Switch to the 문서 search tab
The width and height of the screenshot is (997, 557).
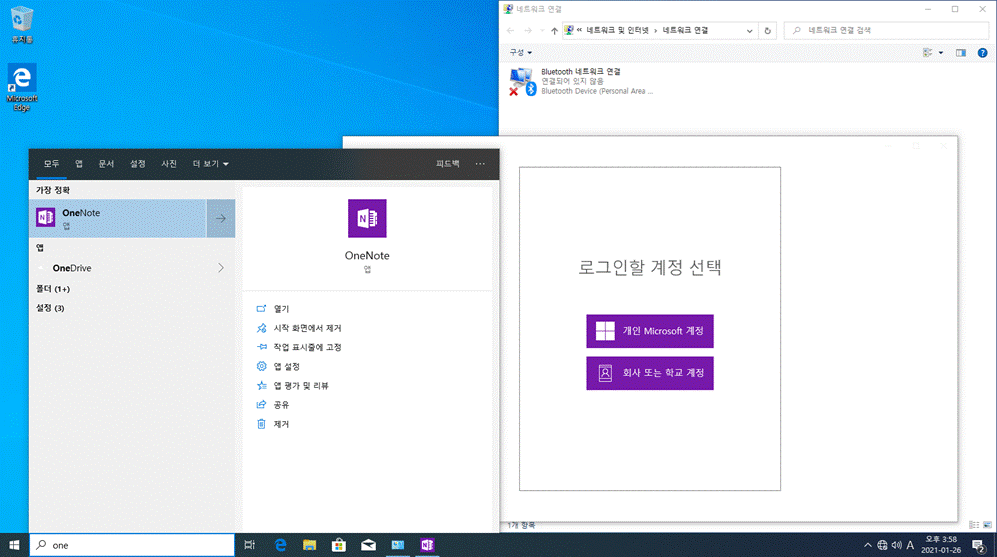pos(106,163)
